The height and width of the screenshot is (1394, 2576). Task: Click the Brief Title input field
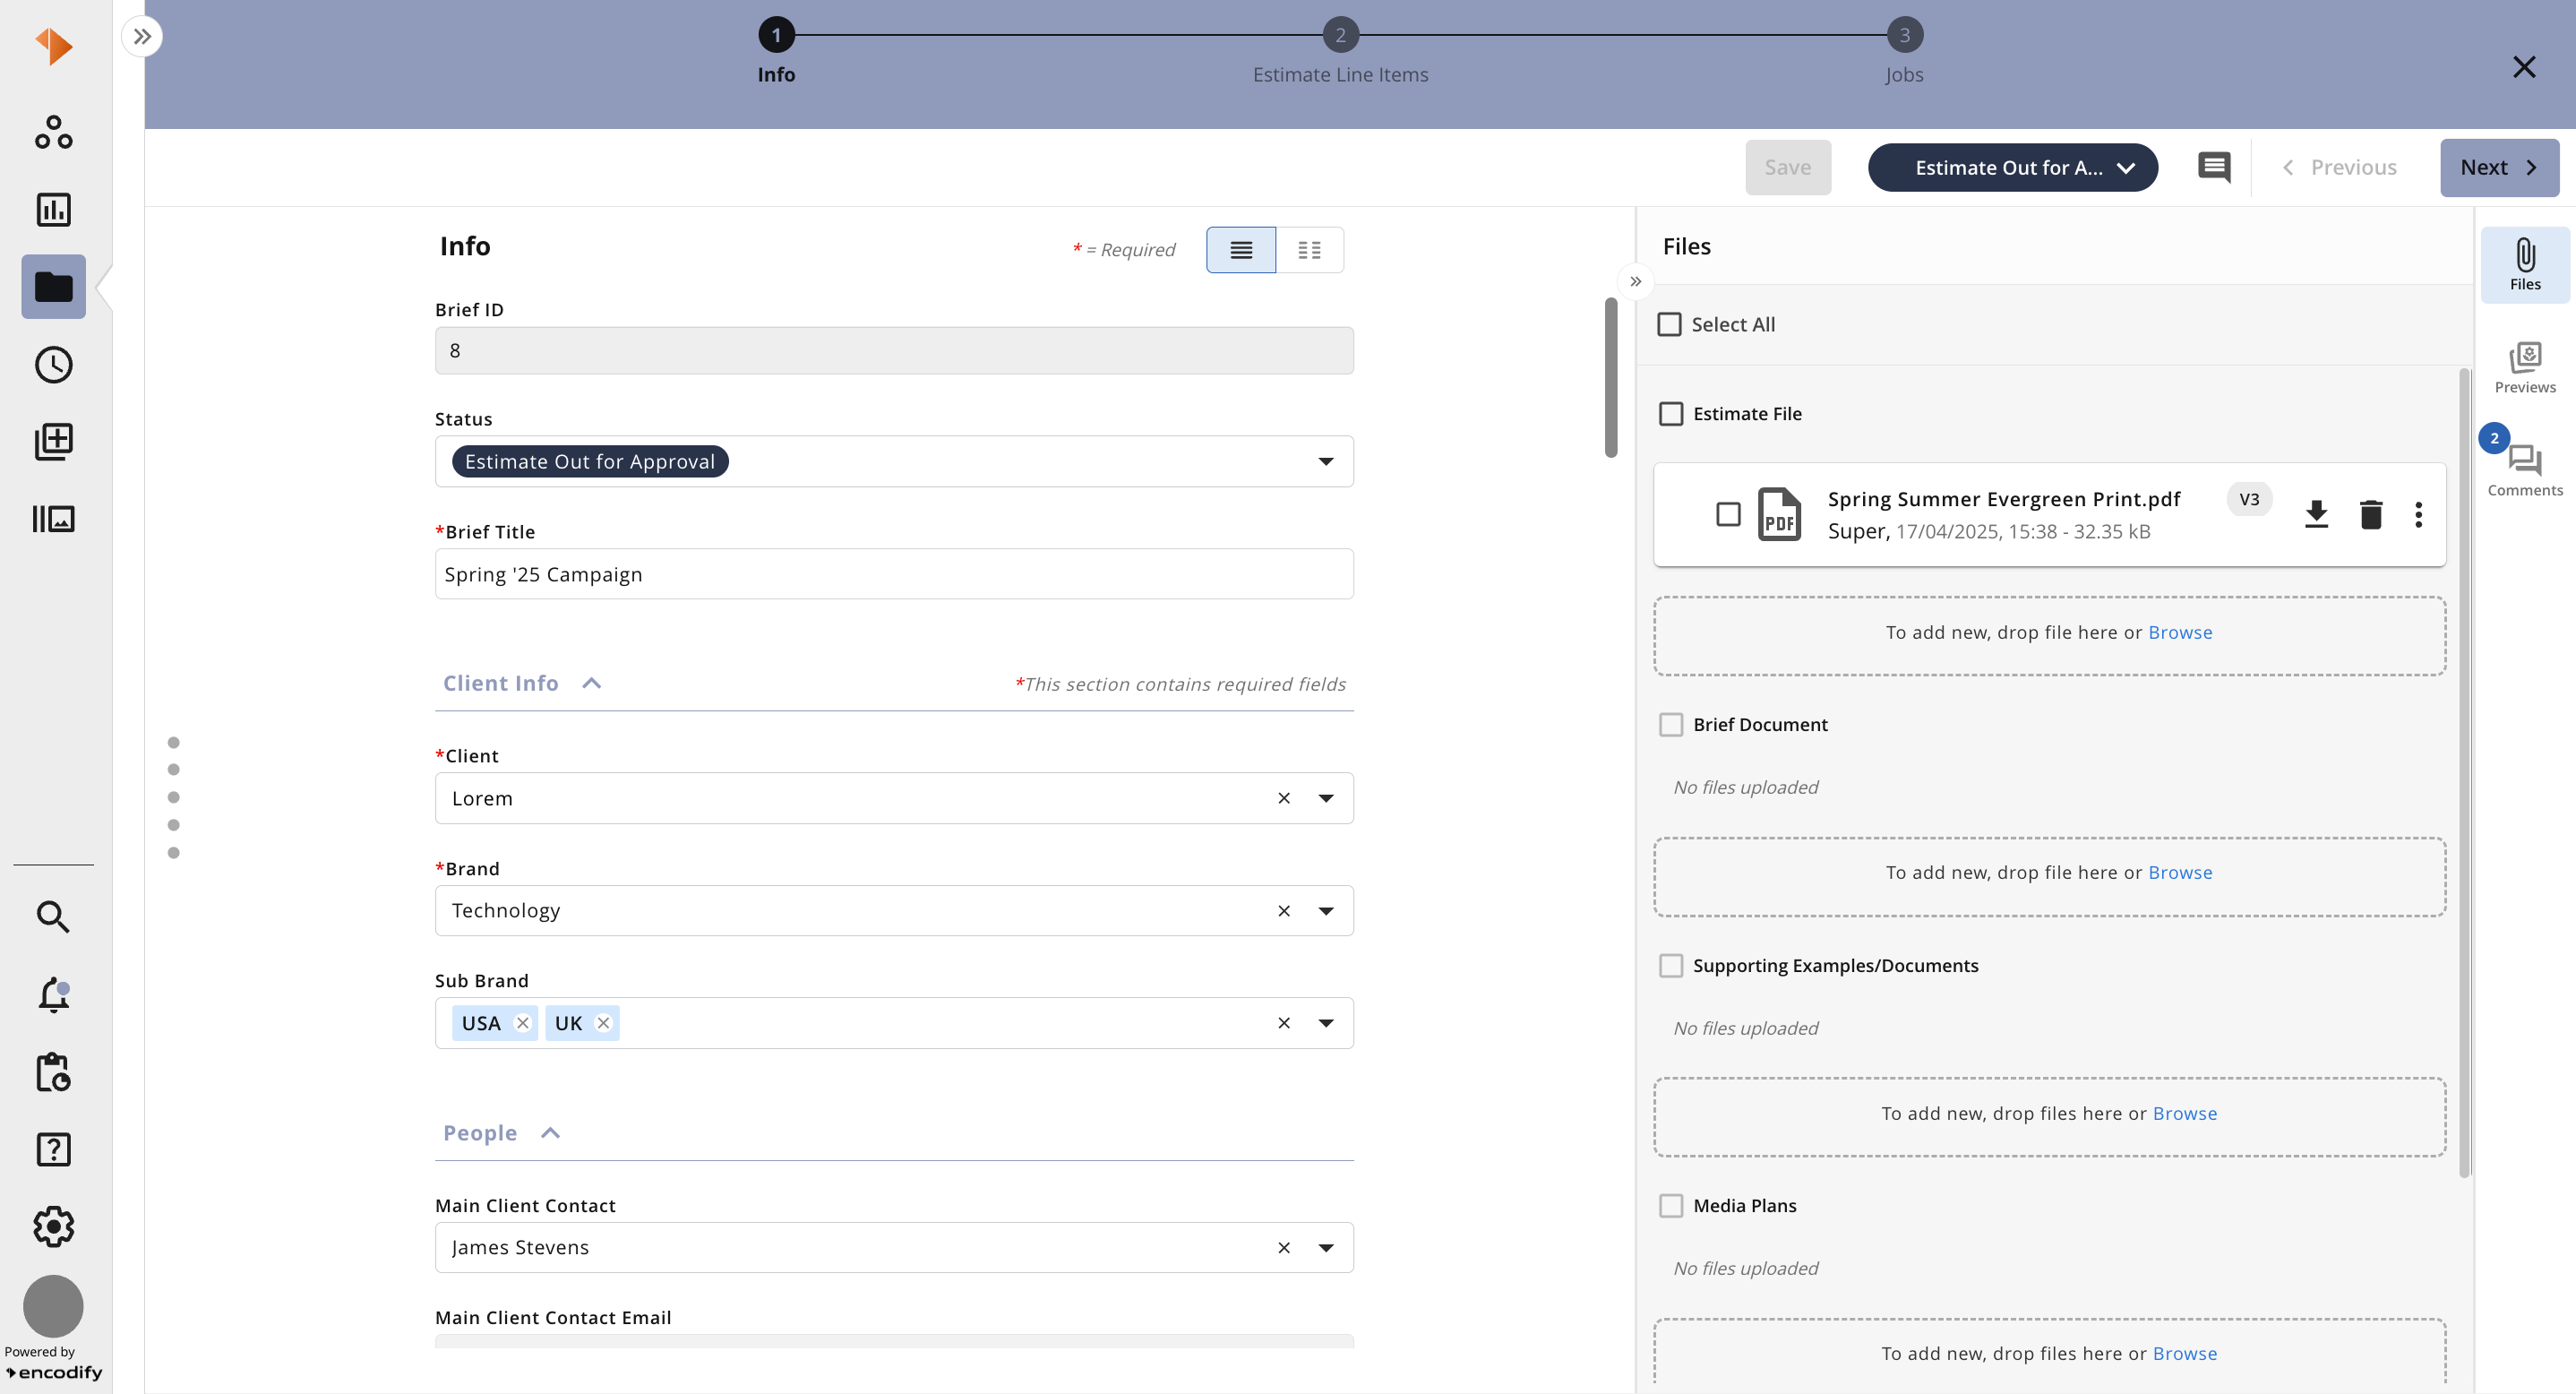coord(894,574)
